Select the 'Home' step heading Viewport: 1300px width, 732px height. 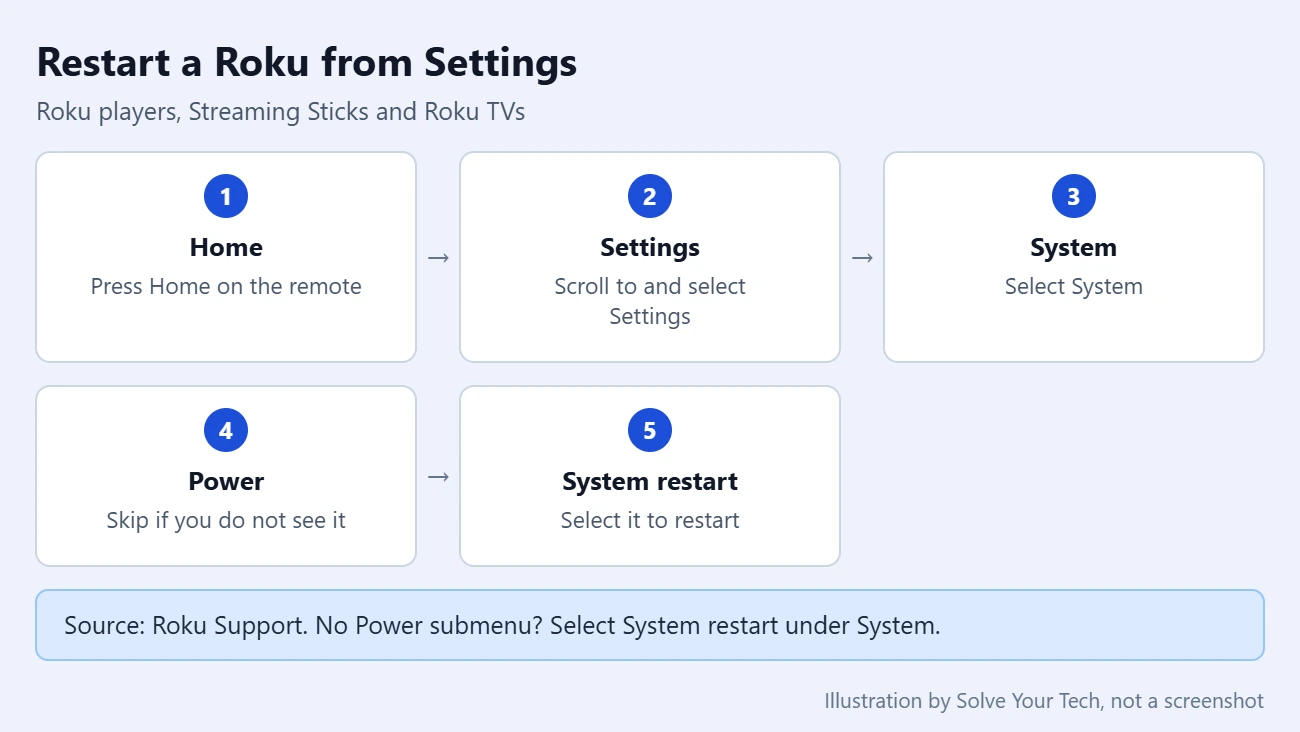point(226,247)
